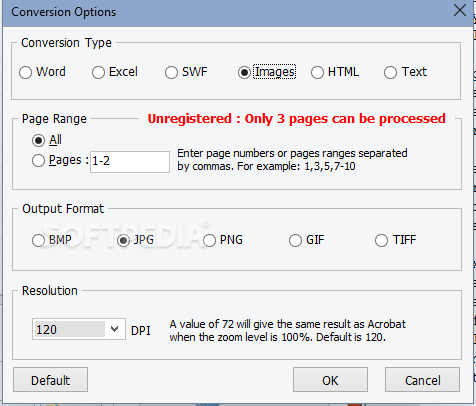The height and width of the screenshot is (406, 476).
Task: Choose TIFF output format
Action: tap(396, 240)
